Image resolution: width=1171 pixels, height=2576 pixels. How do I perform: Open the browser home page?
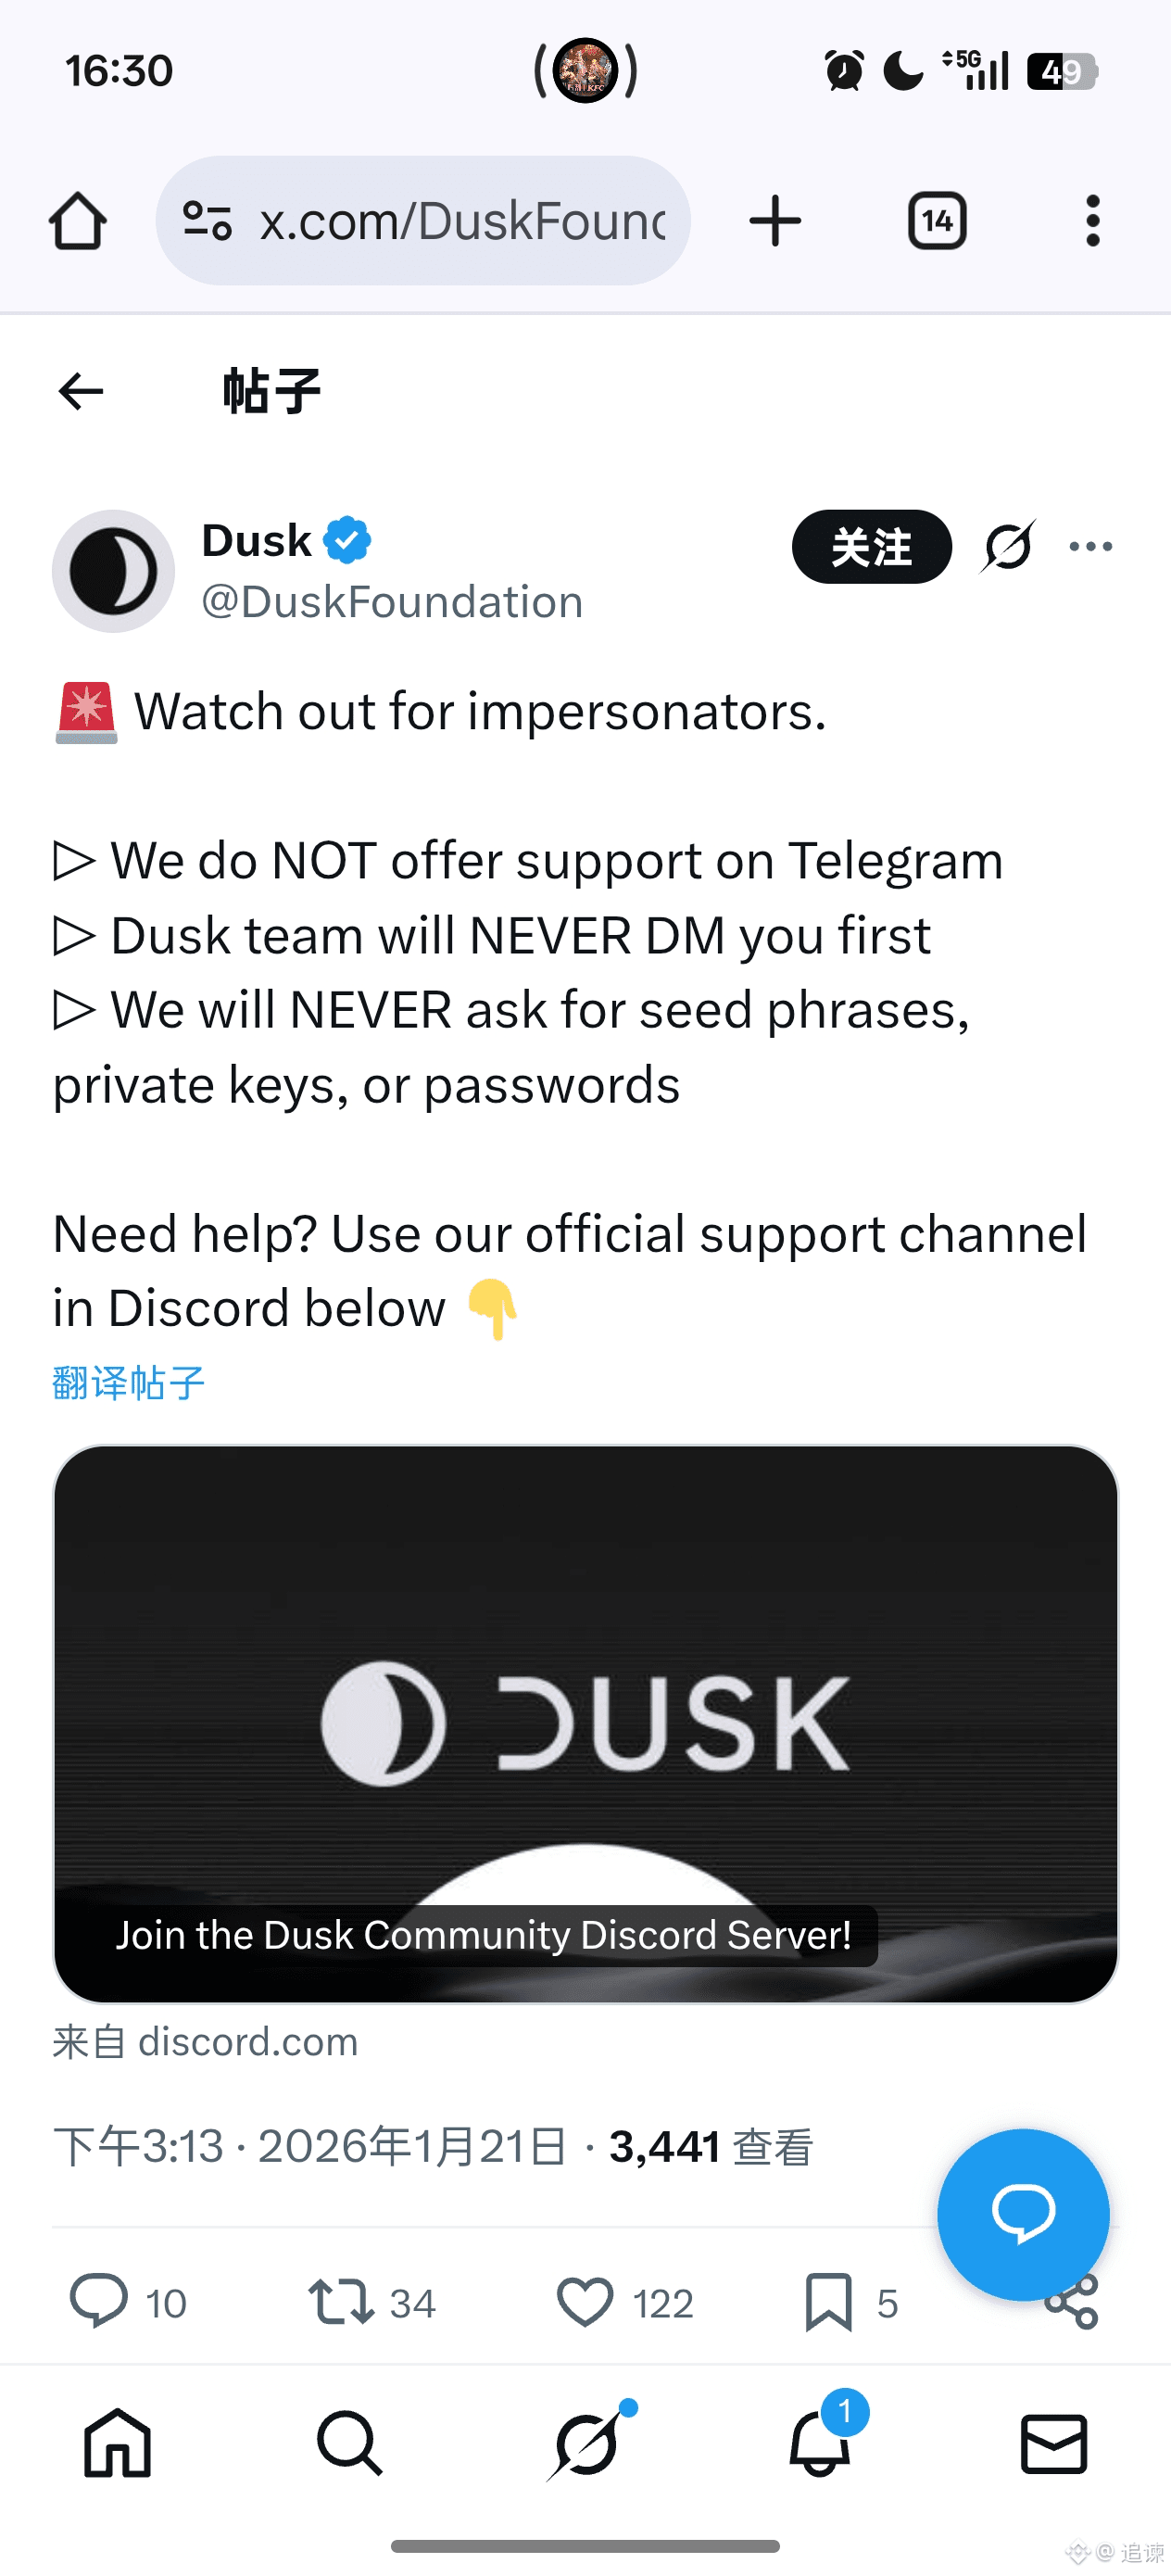pyautogui.click(x=77, y=221)
